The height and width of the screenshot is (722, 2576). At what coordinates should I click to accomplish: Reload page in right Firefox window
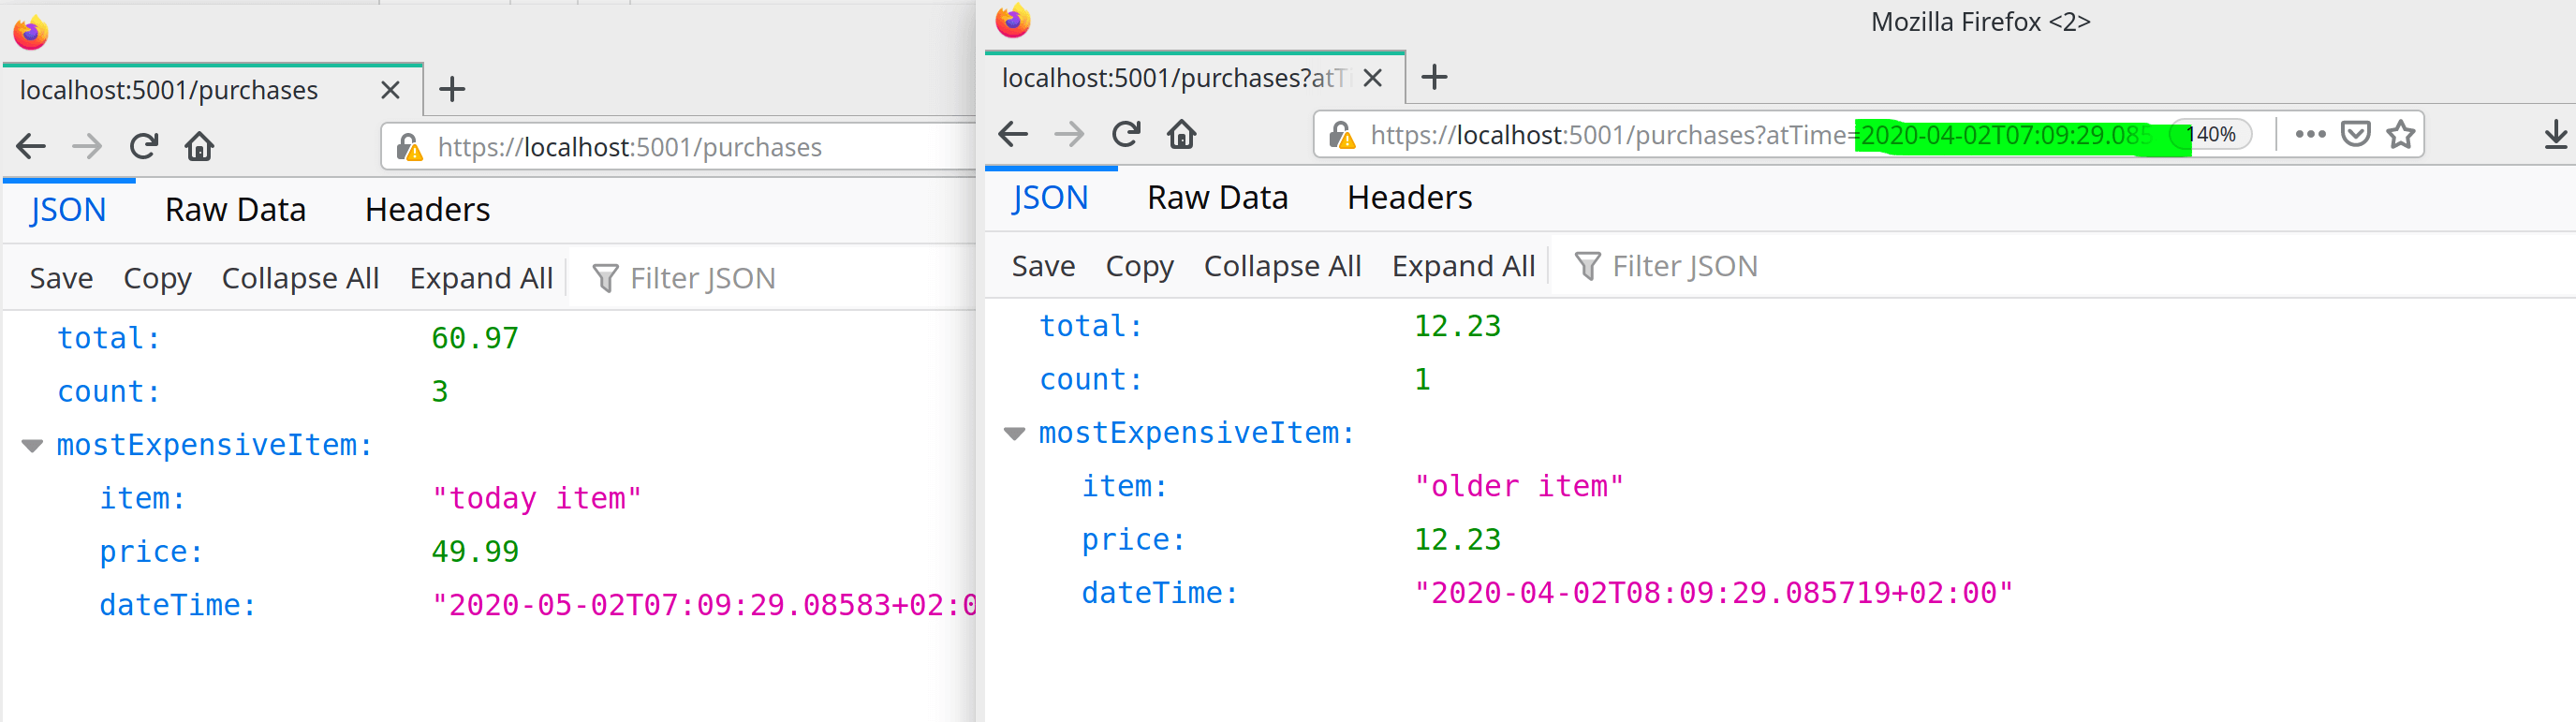1126,134
